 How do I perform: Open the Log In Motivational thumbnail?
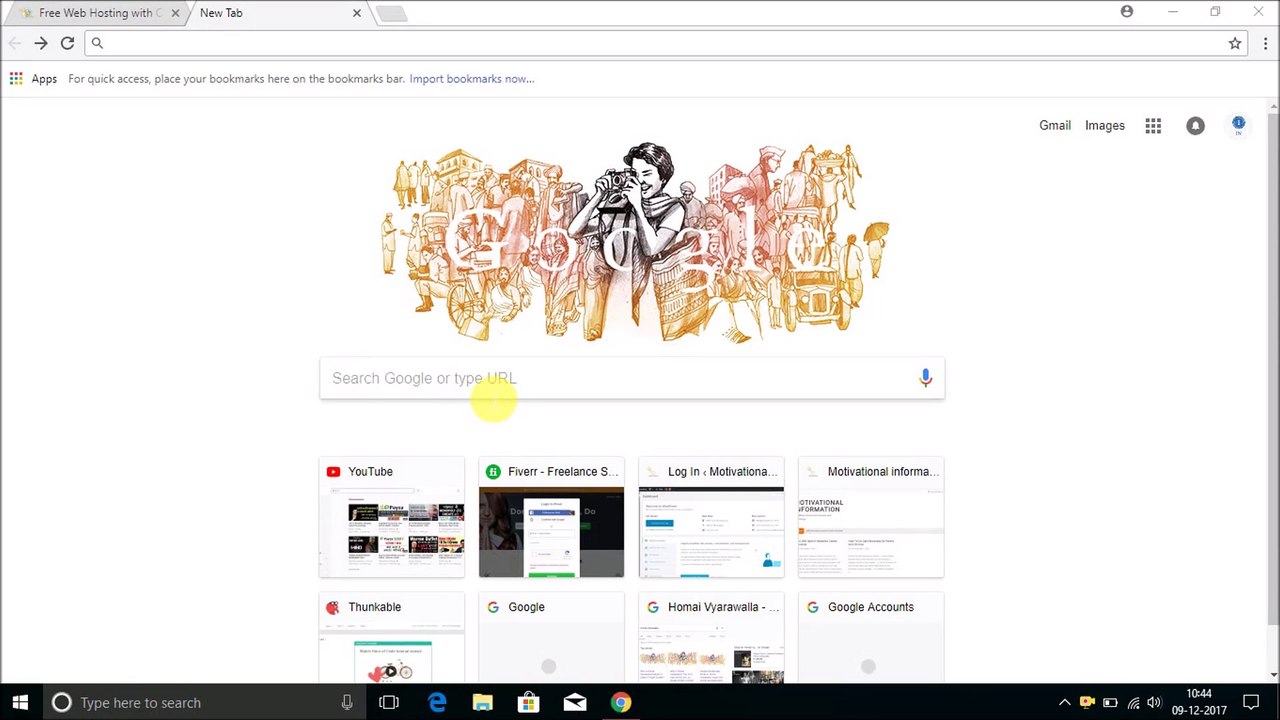coord(711,518)
